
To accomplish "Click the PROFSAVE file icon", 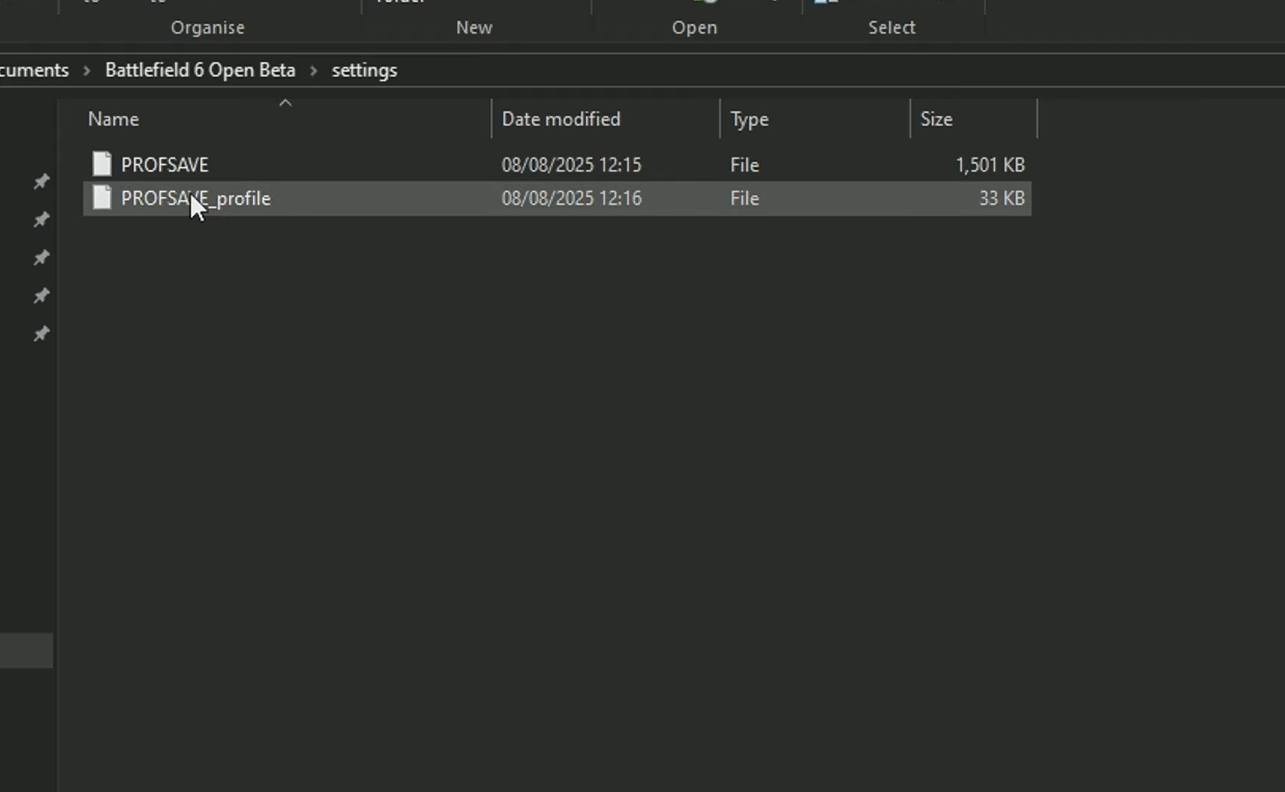I will coord(102,164).
